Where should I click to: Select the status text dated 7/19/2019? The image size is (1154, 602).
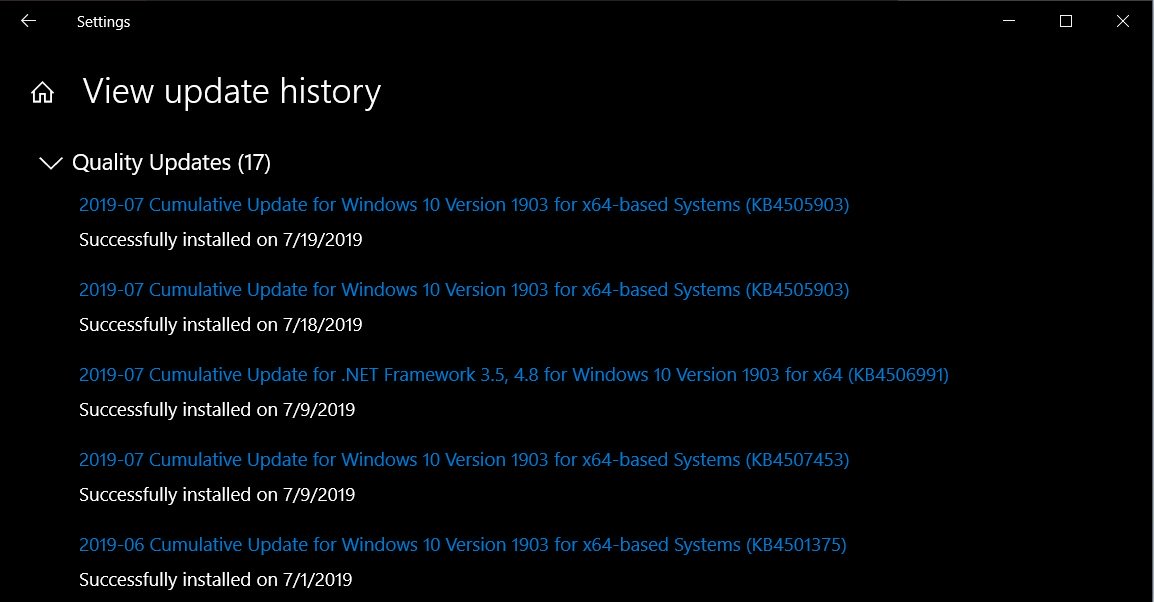coord(221,240)
